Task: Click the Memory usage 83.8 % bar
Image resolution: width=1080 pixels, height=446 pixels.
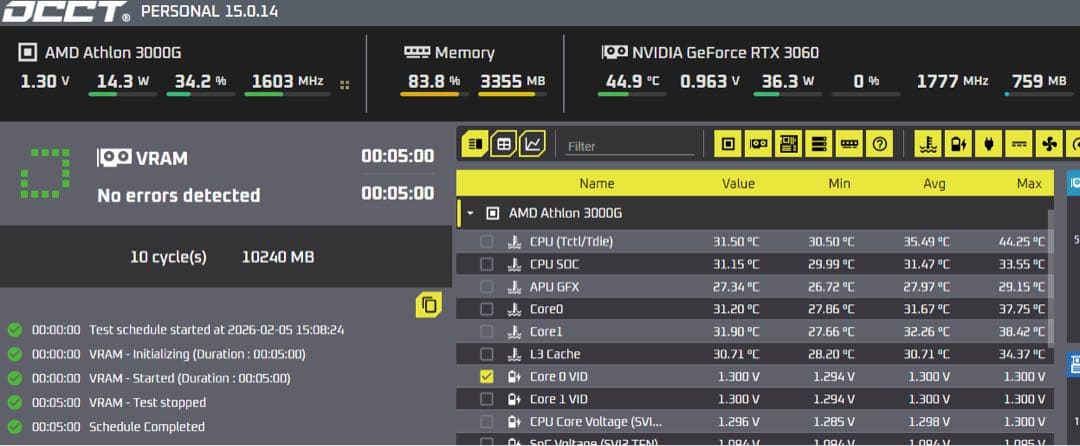Action: pos(434,94)
